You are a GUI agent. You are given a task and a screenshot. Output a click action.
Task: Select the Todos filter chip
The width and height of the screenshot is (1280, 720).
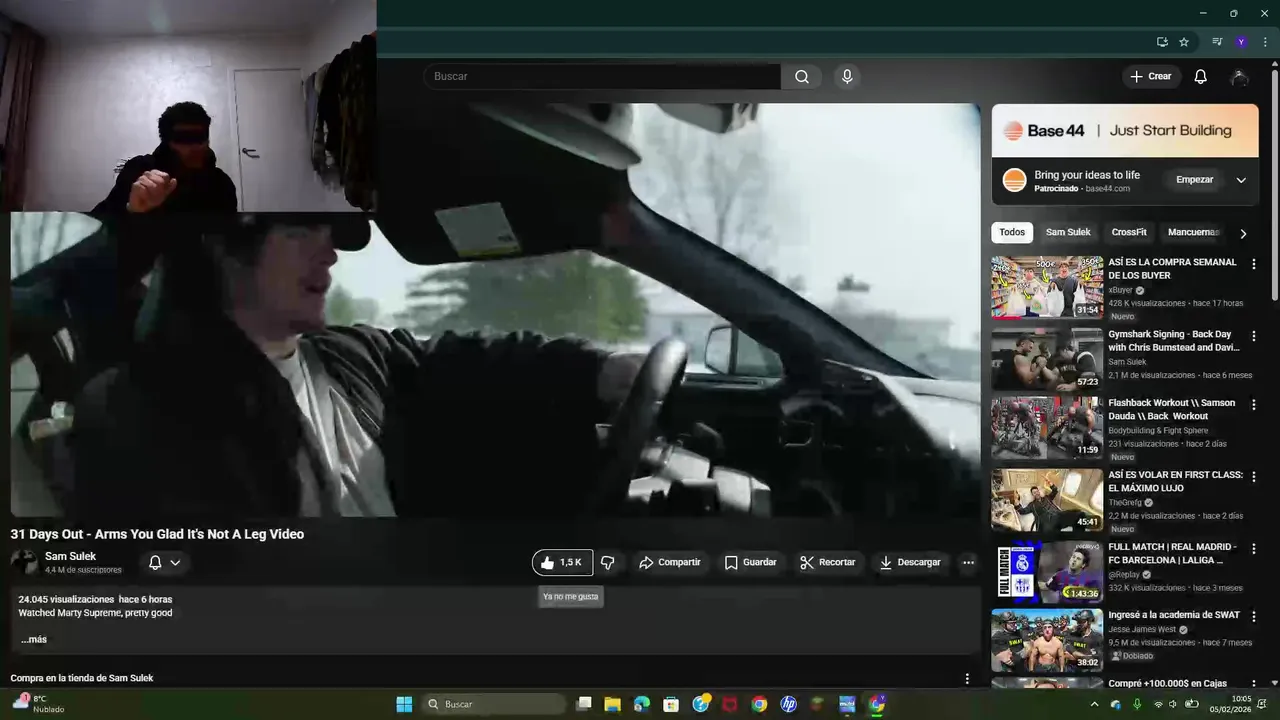pos(1012,232)
